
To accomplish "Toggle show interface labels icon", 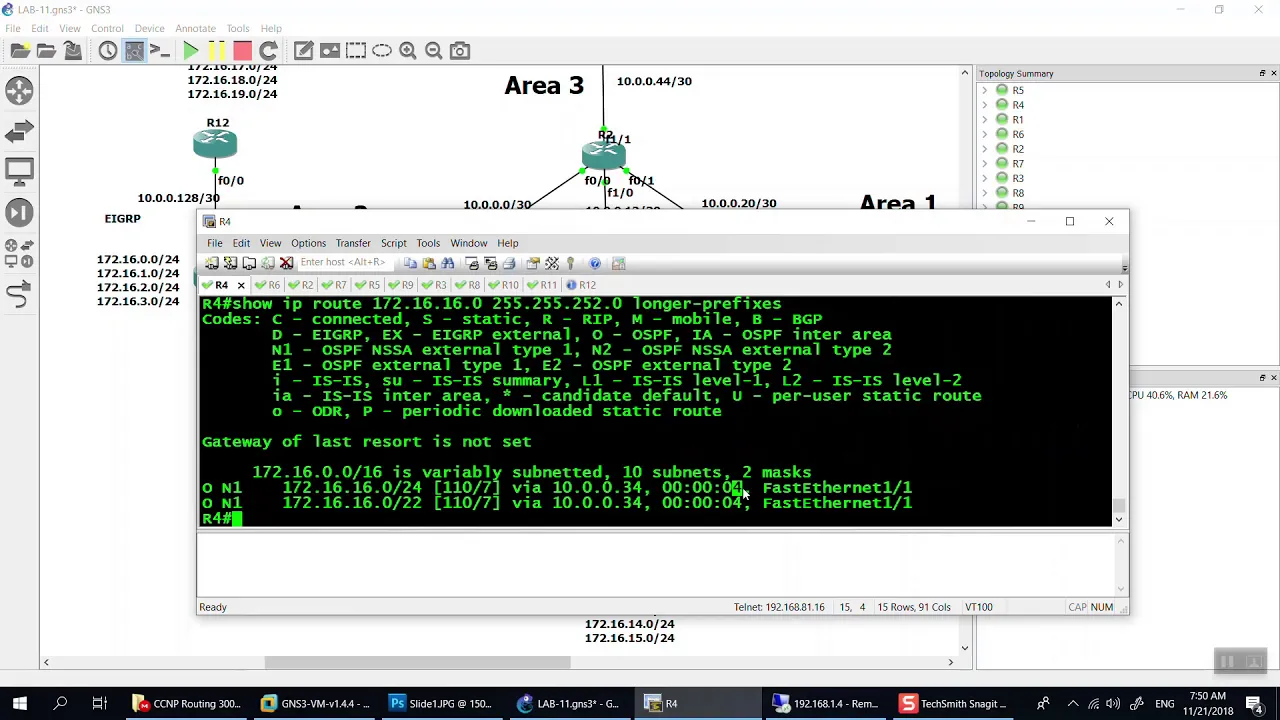I will (133, 51).
